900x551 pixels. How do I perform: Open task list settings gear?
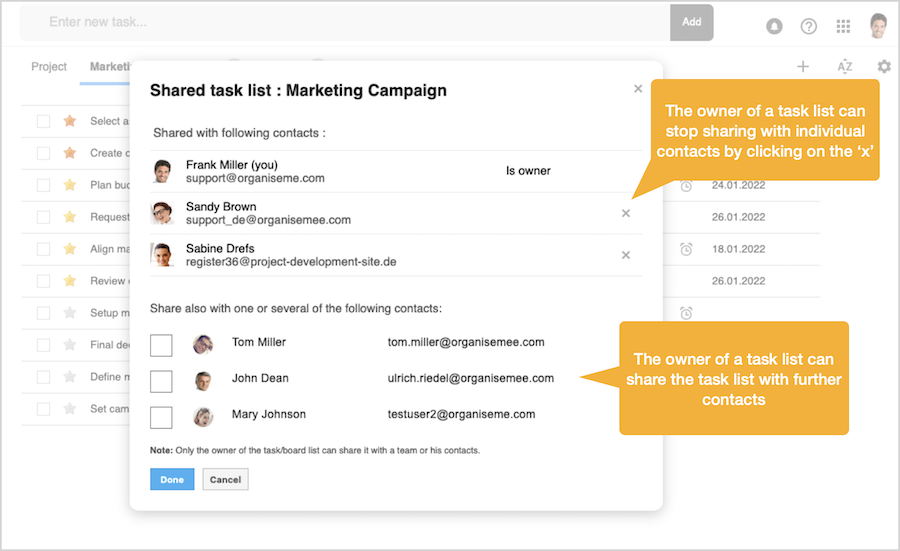click(884, 67)
